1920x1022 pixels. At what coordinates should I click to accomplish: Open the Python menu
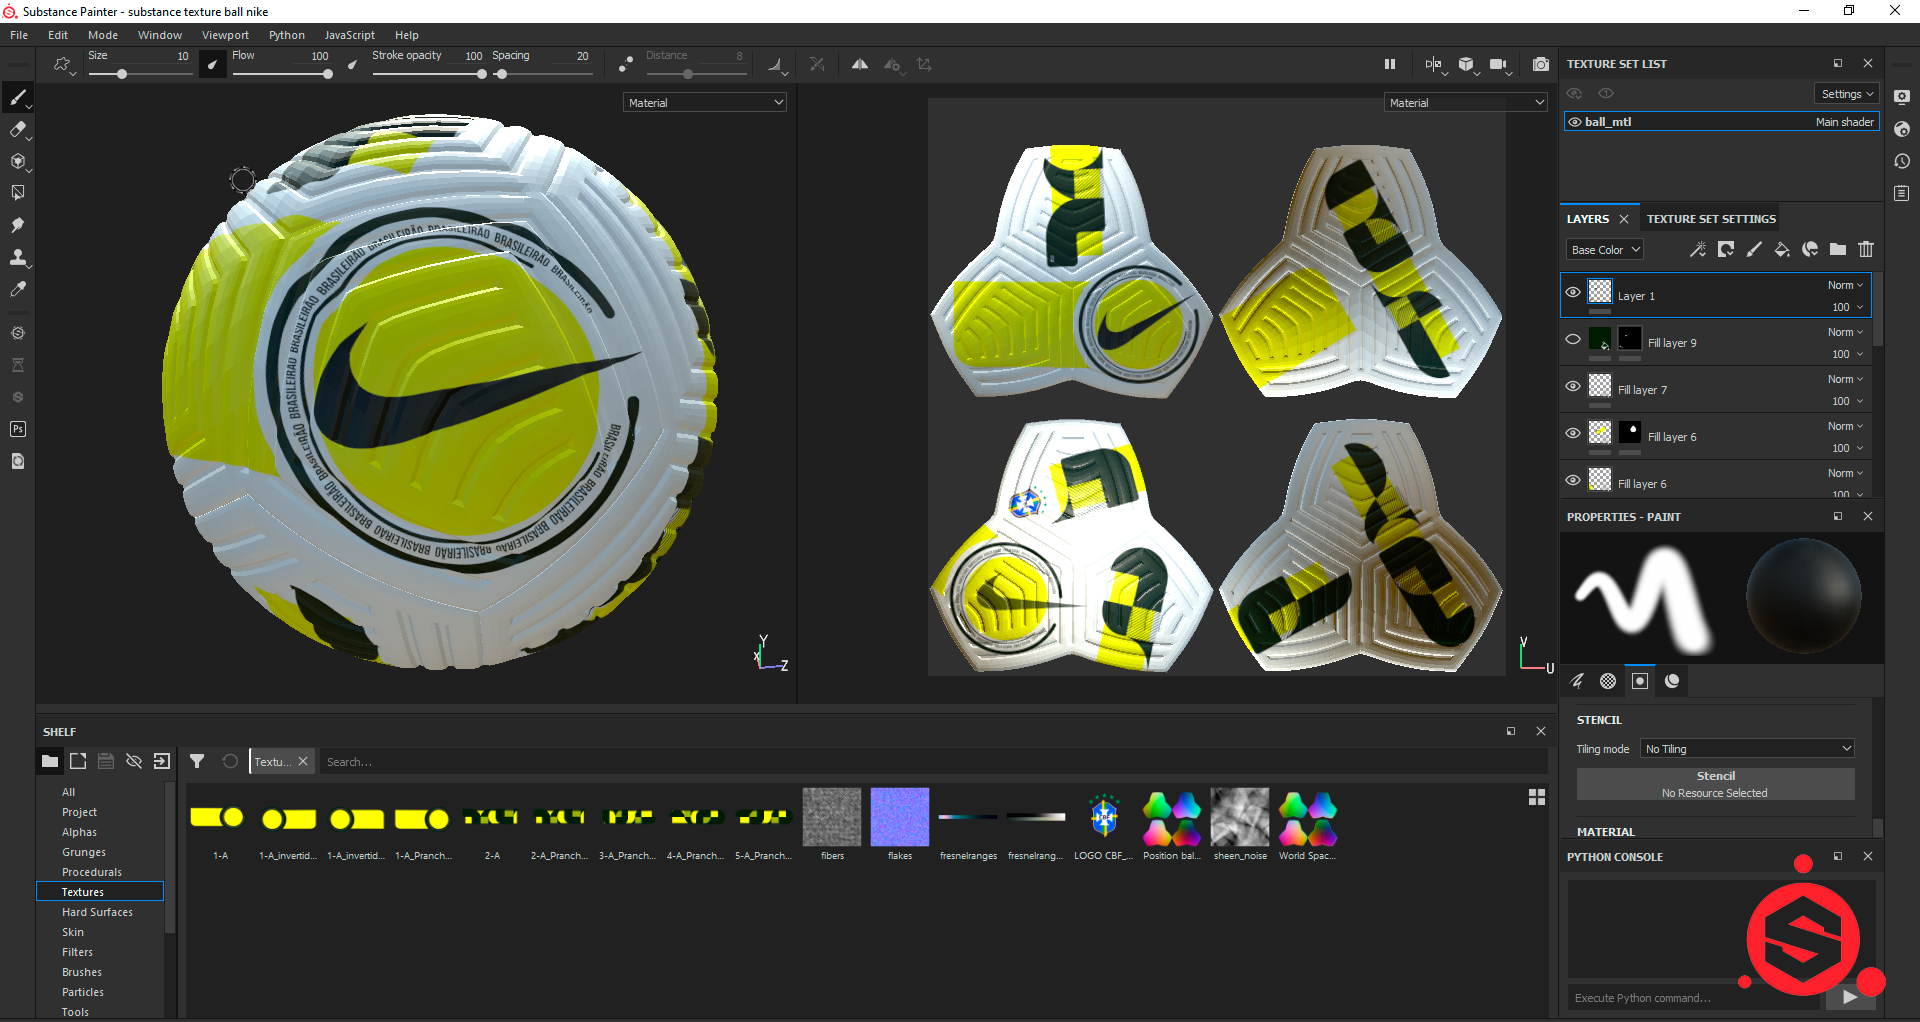pyautogui.click(x=287, y=35)
